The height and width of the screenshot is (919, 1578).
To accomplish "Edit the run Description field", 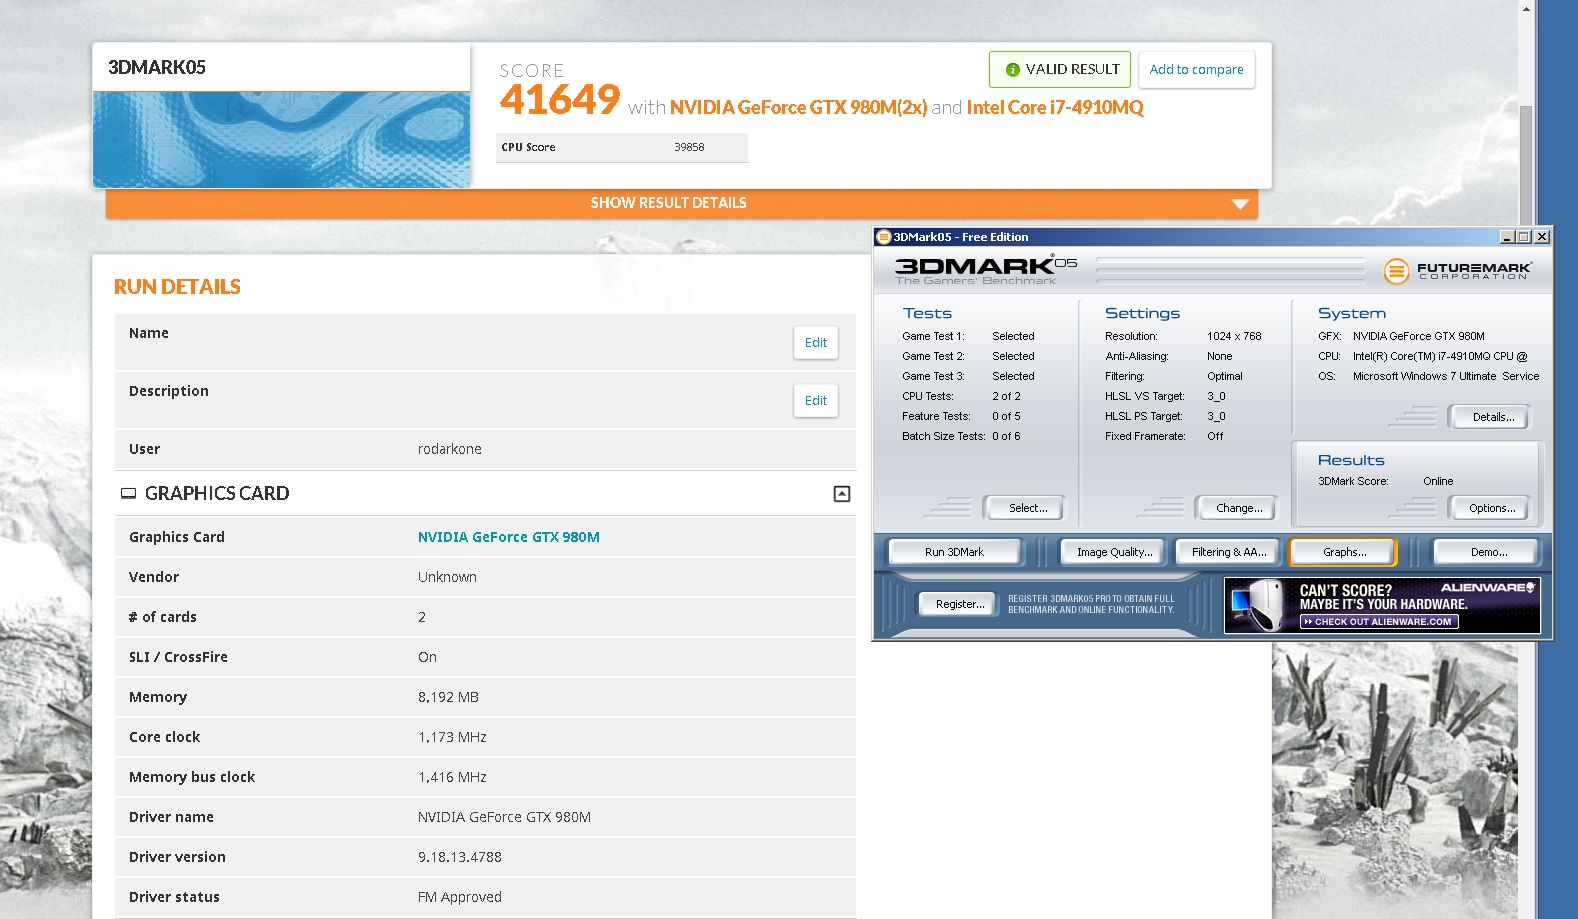I will [x=816, y=401].
